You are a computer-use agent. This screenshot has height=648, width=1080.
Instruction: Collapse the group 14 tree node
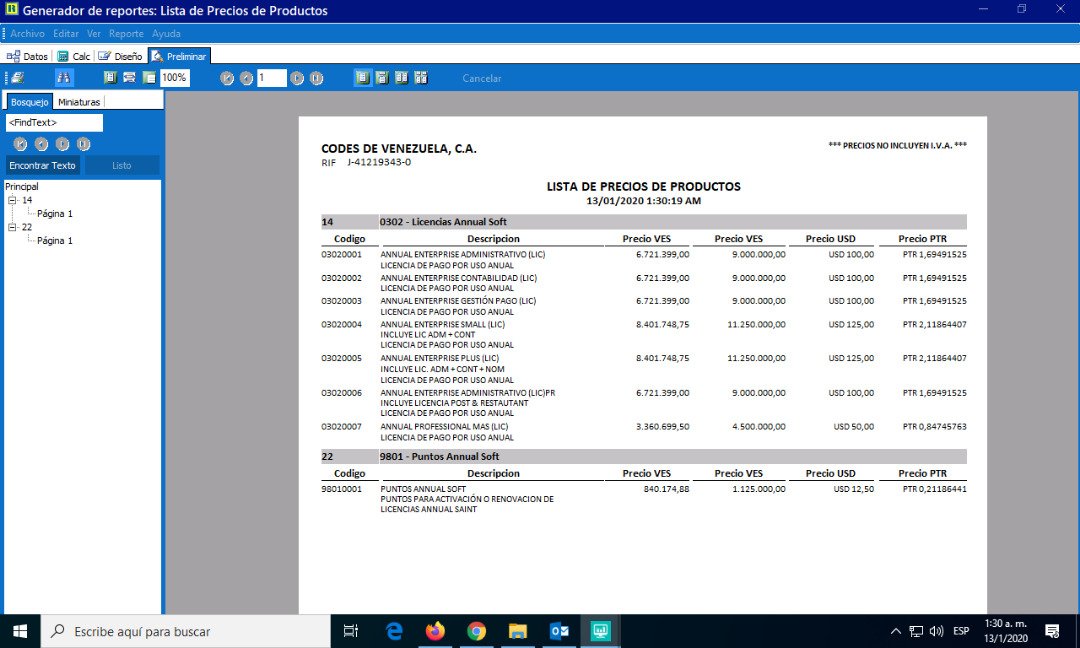click(x=12, y=200)
